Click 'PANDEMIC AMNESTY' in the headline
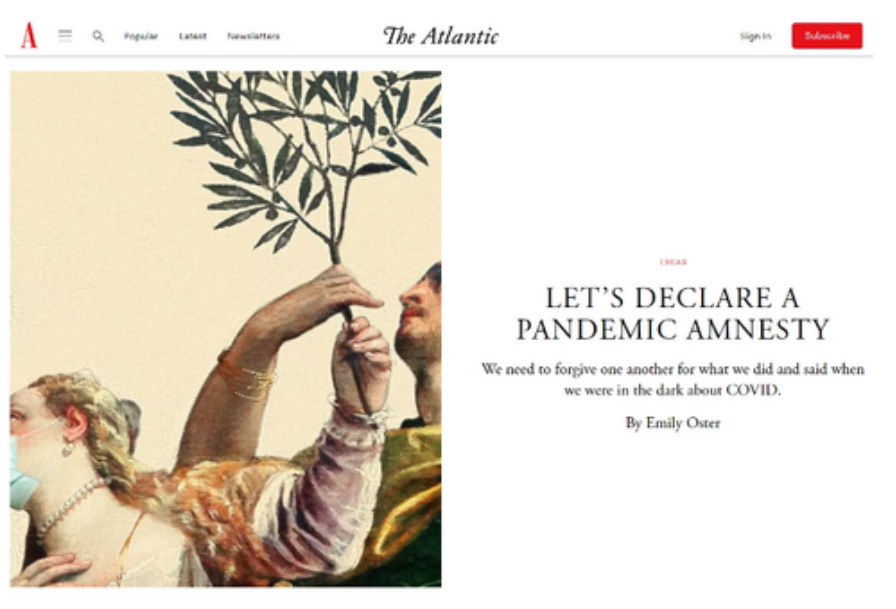 click(x=673, y=329)
